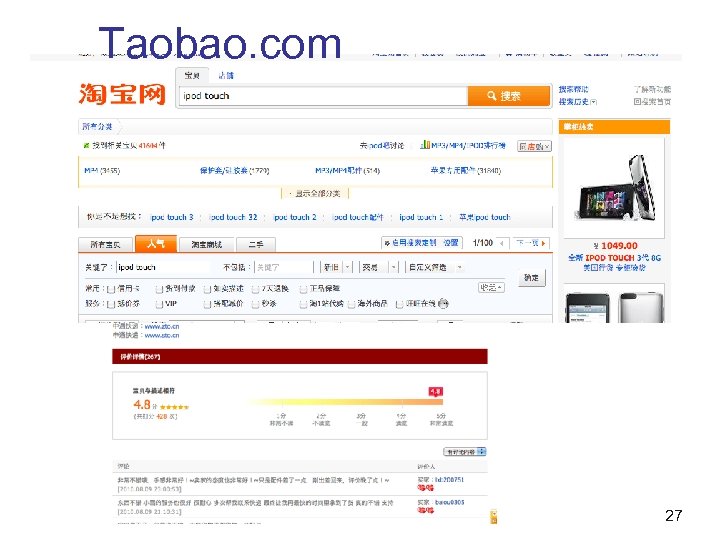This screenshot has height=540, width=720.
Task: Expand the 搜索历史 arrow
Action: point(593,102)
